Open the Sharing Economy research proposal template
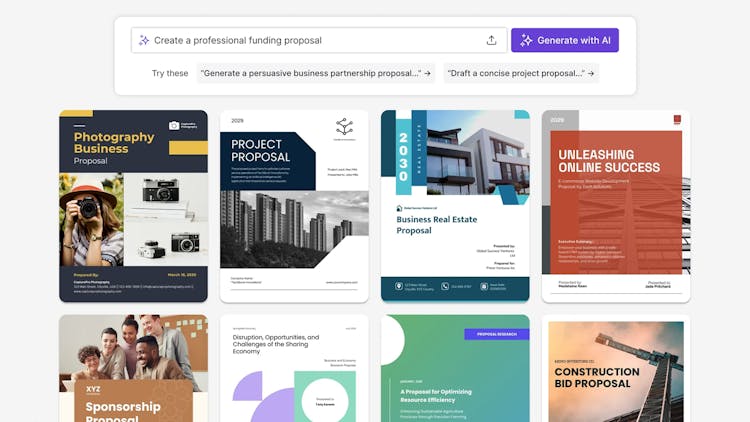Viewport: 750px width, 422px height. pyautogui.click(x=294, y=370)
